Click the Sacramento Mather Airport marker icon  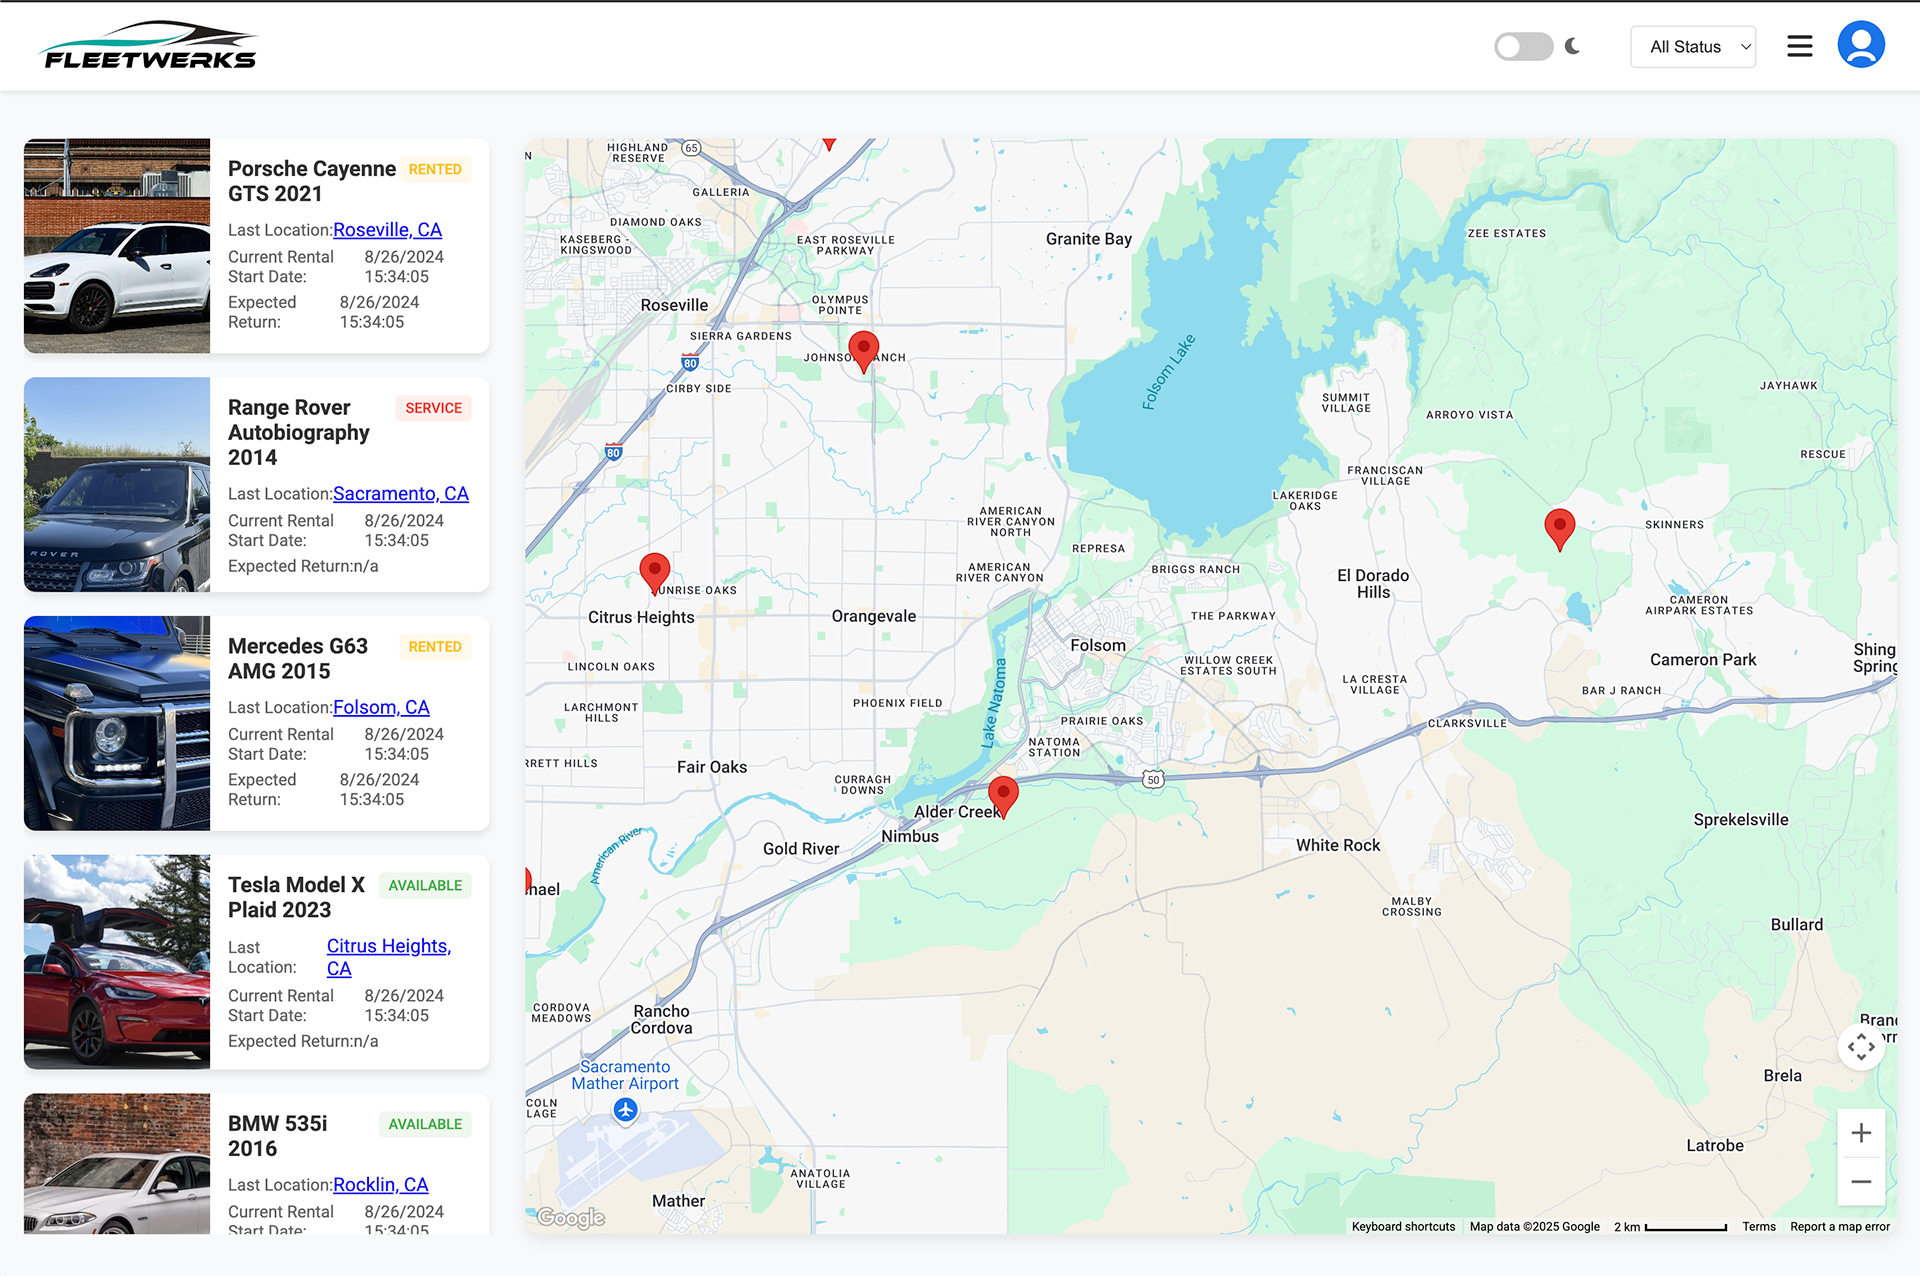tap(626, 1110)
